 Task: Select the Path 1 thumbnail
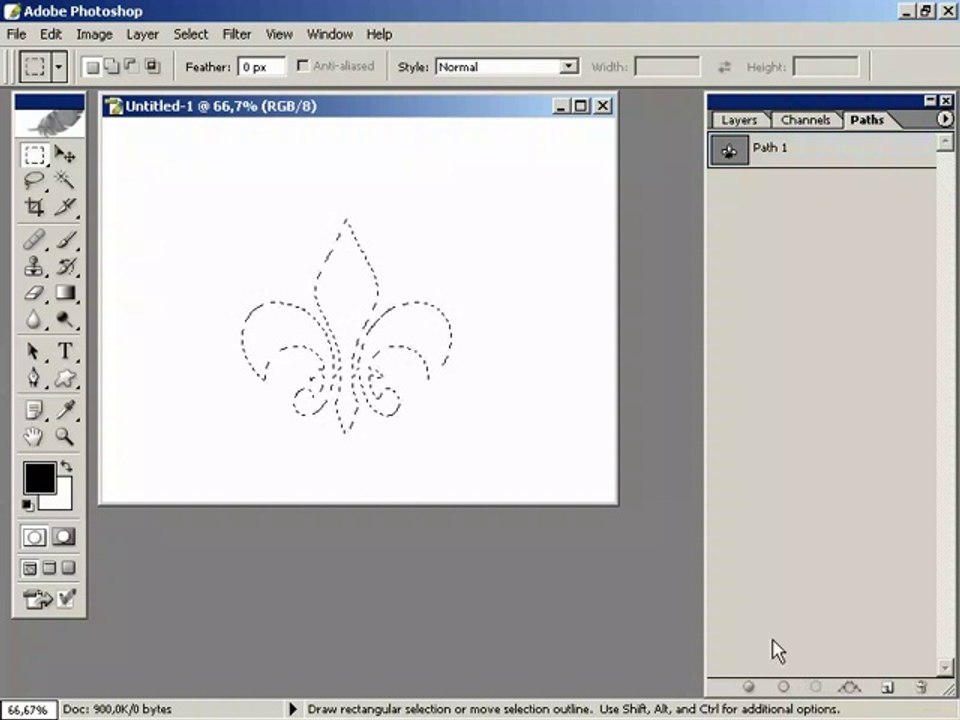pos(729,150)
